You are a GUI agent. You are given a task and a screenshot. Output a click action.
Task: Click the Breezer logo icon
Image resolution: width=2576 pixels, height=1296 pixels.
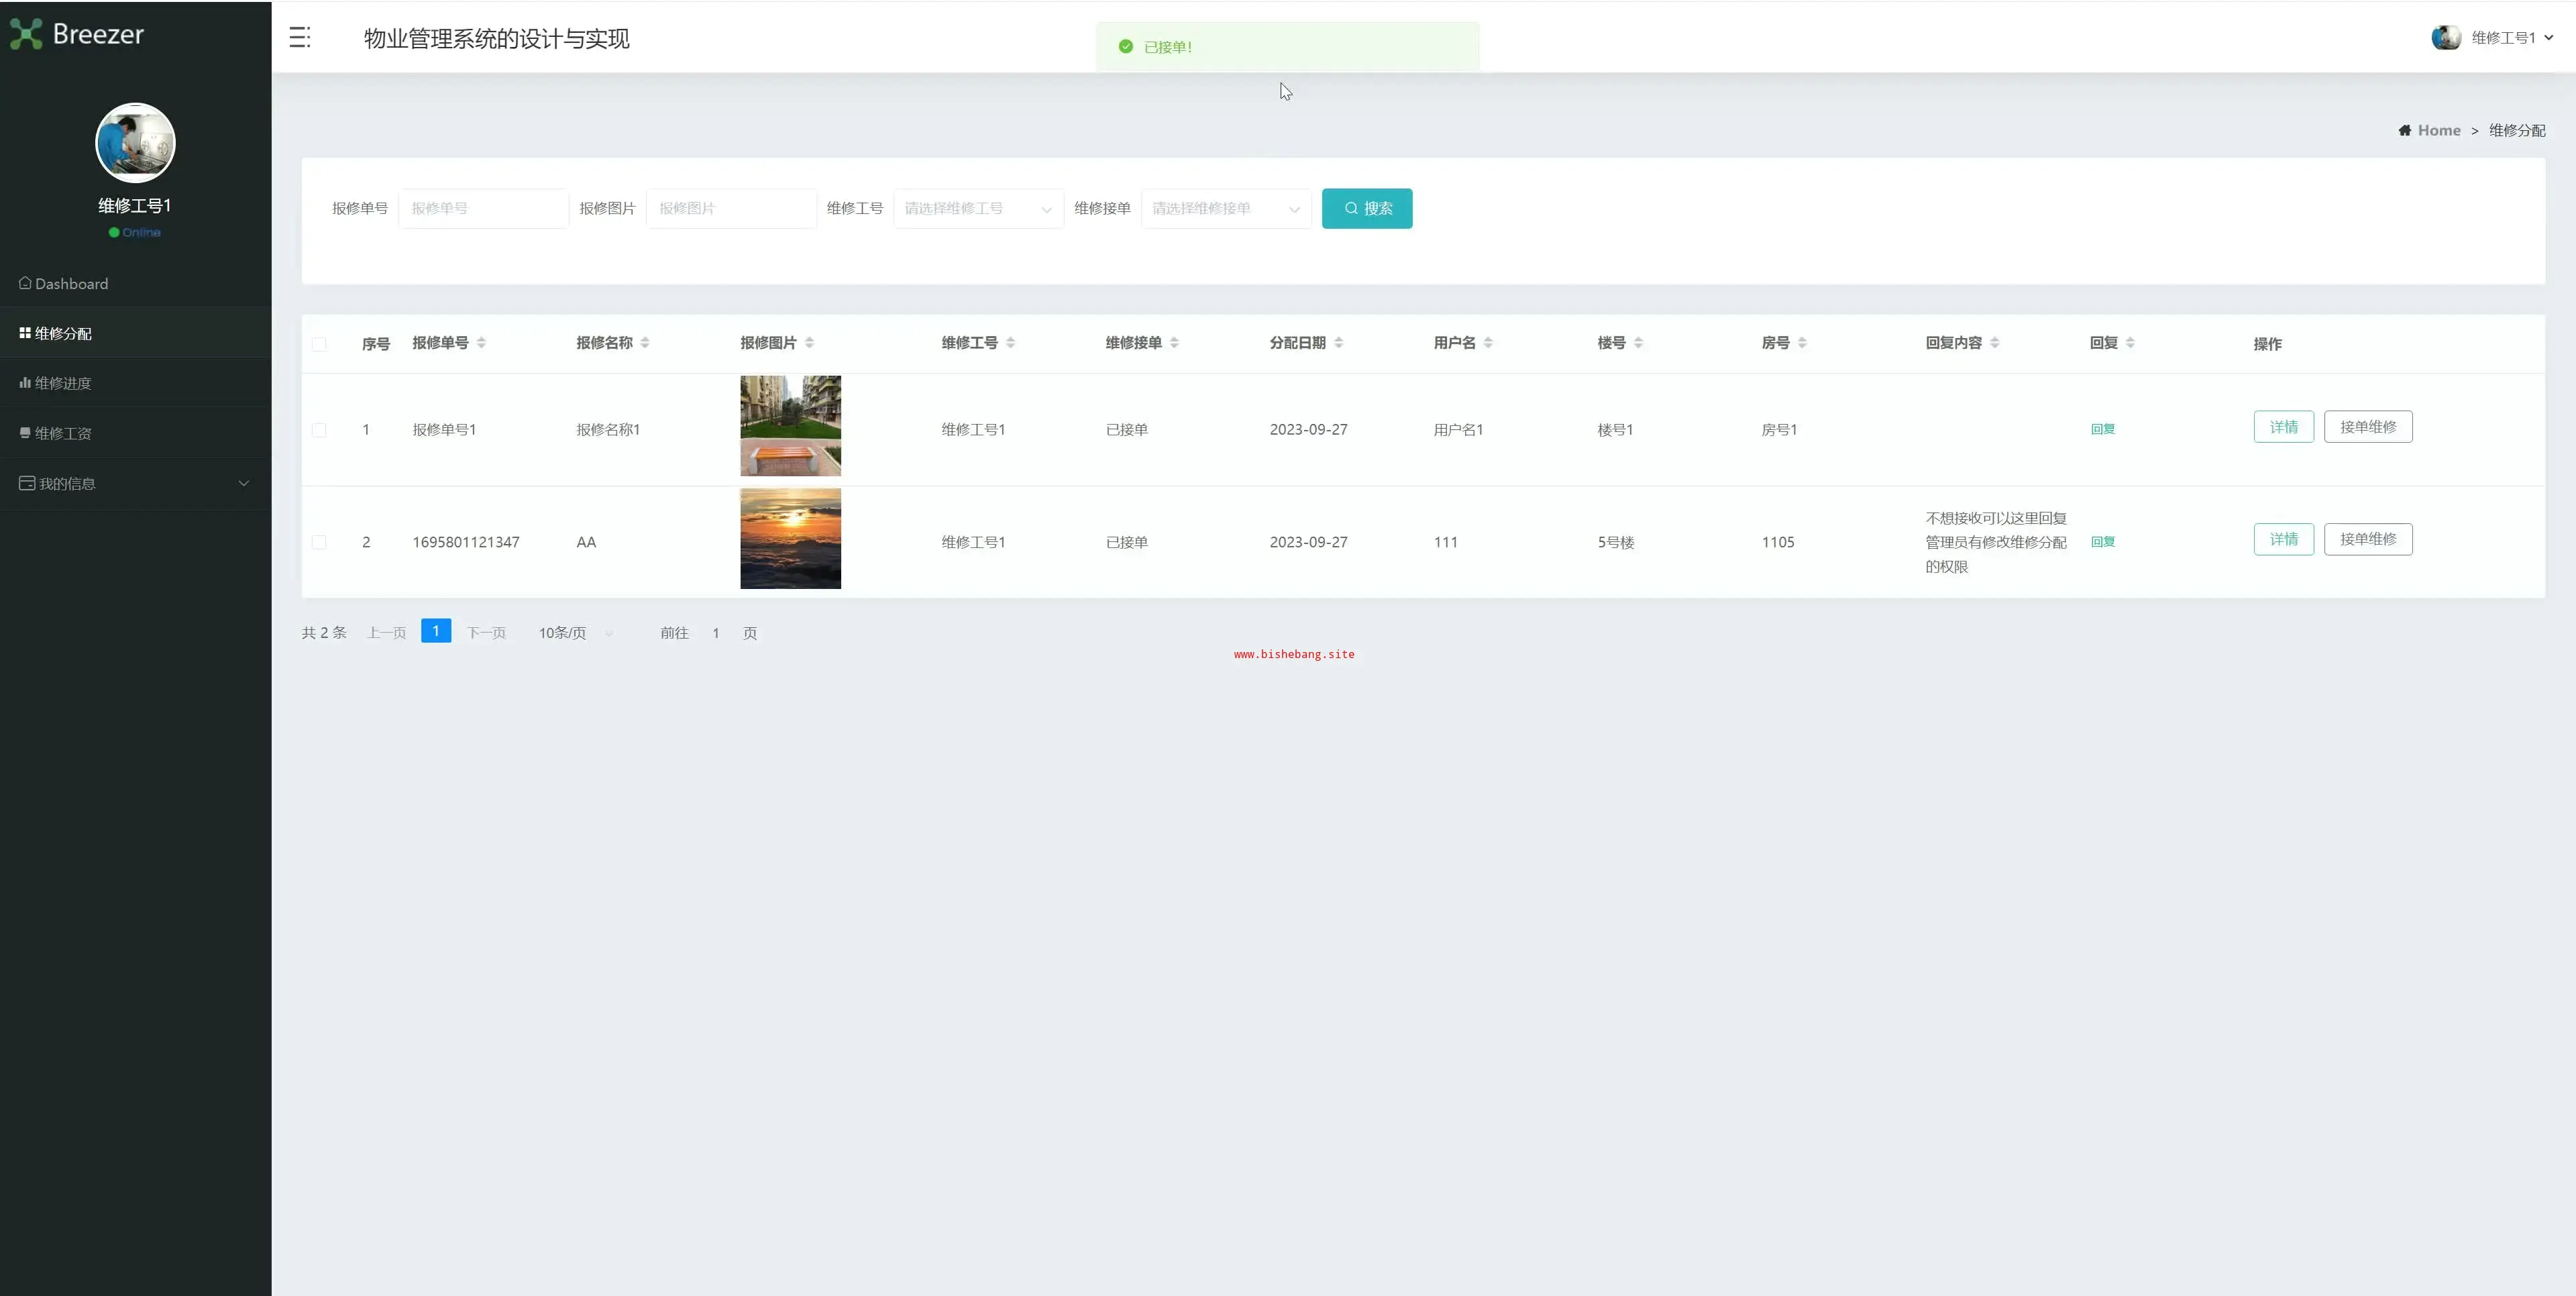coord(26,34)
